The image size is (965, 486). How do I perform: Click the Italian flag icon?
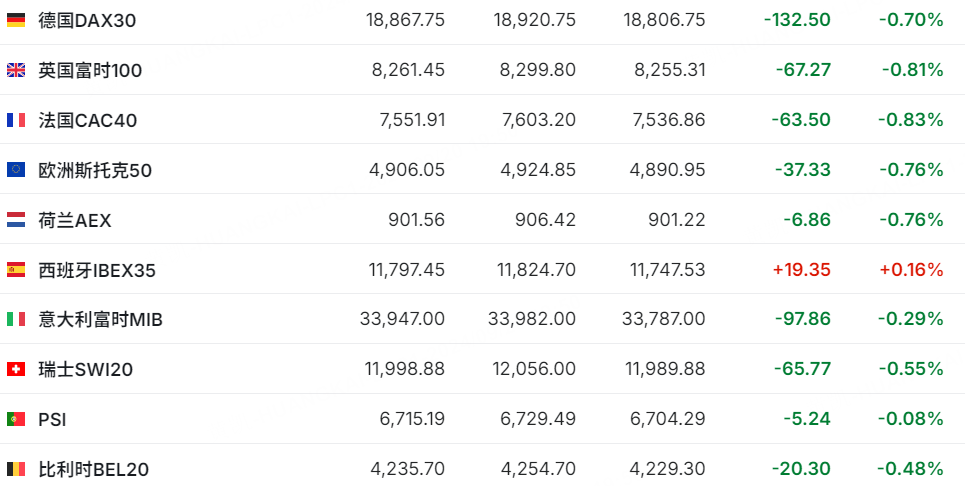click(16, 319)
